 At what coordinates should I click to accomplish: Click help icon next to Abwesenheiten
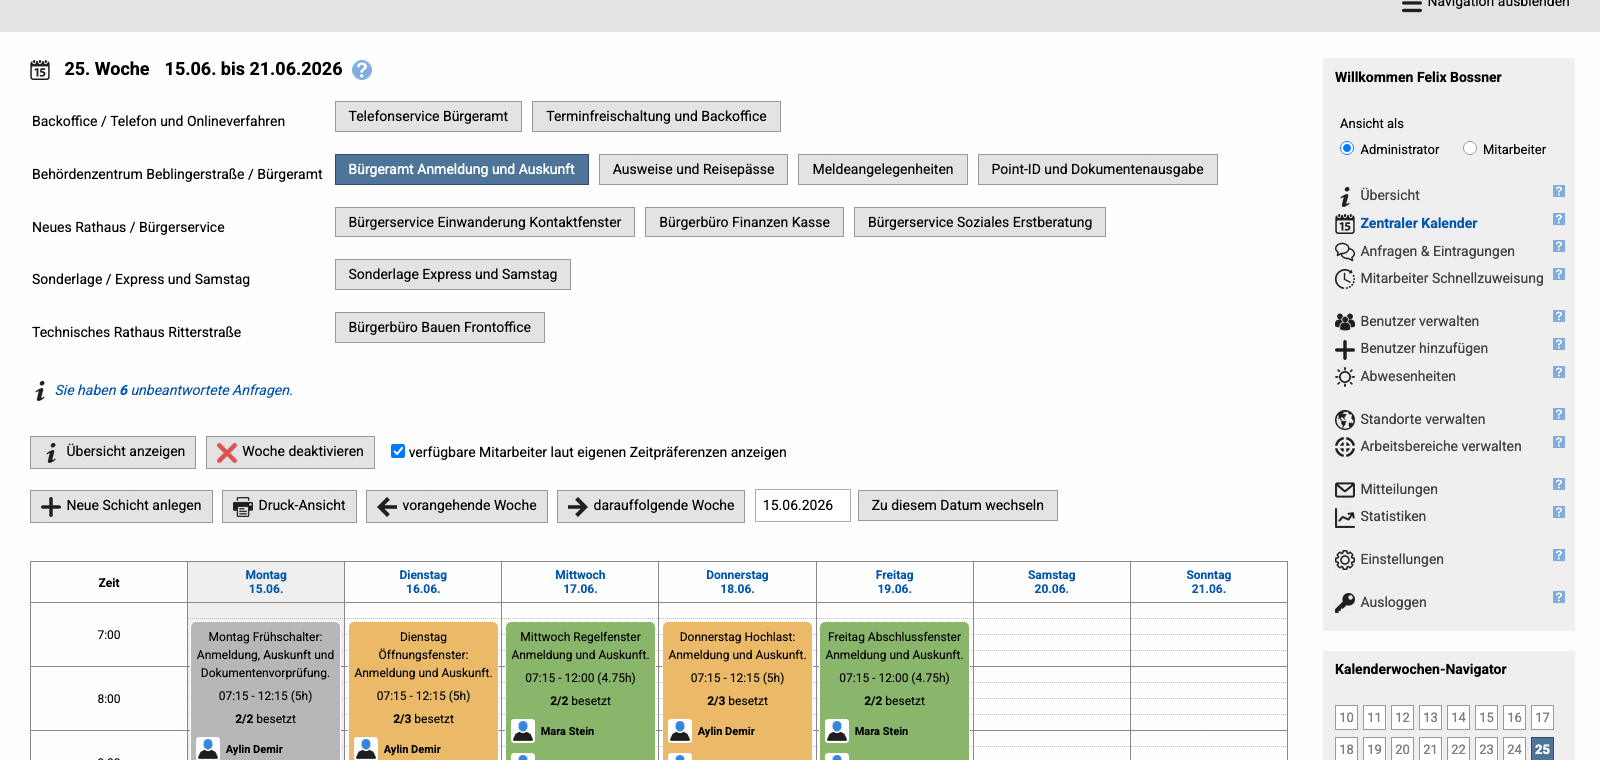[x=1559, y=372]
